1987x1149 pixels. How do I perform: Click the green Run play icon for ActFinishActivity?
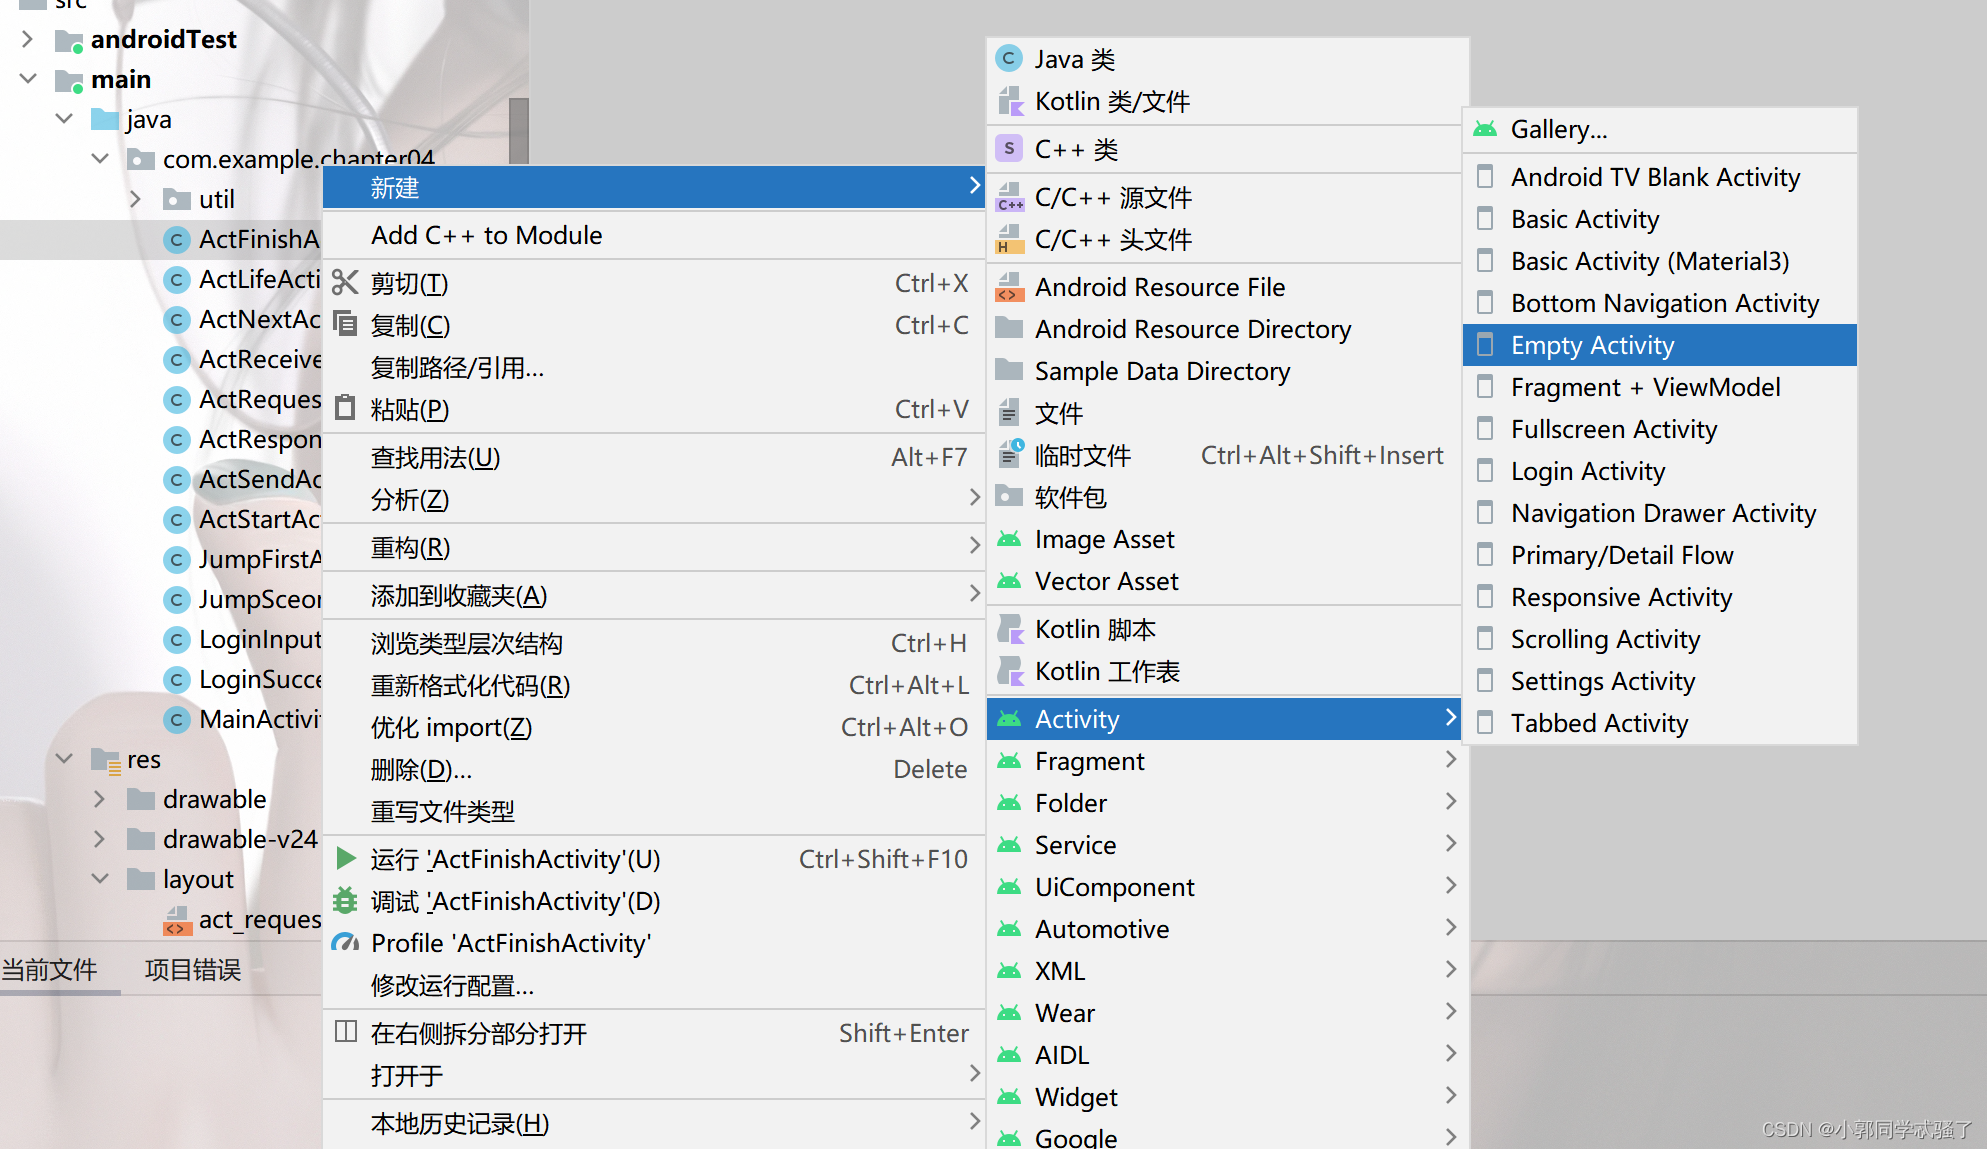(345, 858)
